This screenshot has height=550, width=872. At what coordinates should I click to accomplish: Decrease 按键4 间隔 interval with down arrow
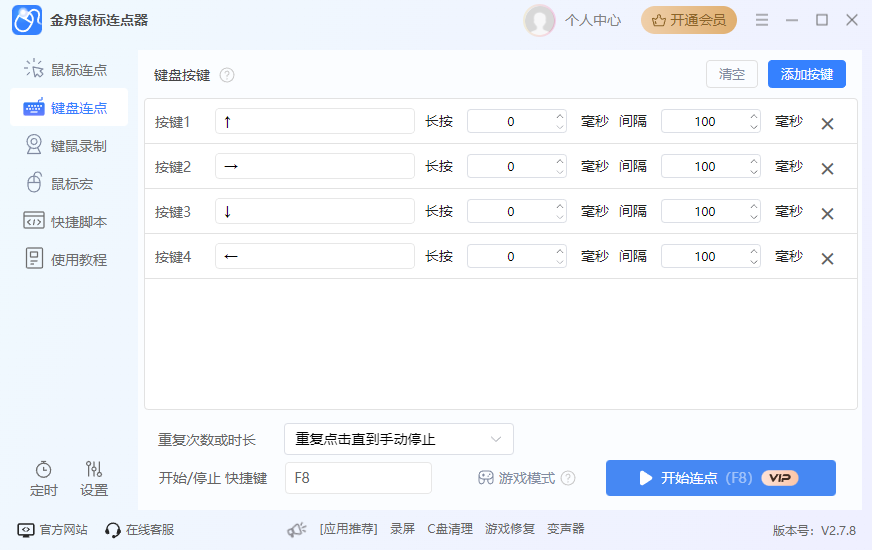(x=754, y=262)
